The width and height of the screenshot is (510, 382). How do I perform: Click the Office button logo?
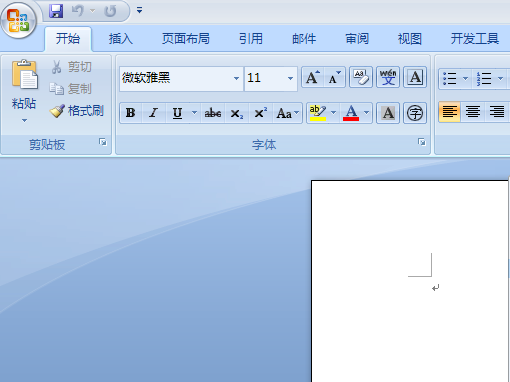pos(19,21)
